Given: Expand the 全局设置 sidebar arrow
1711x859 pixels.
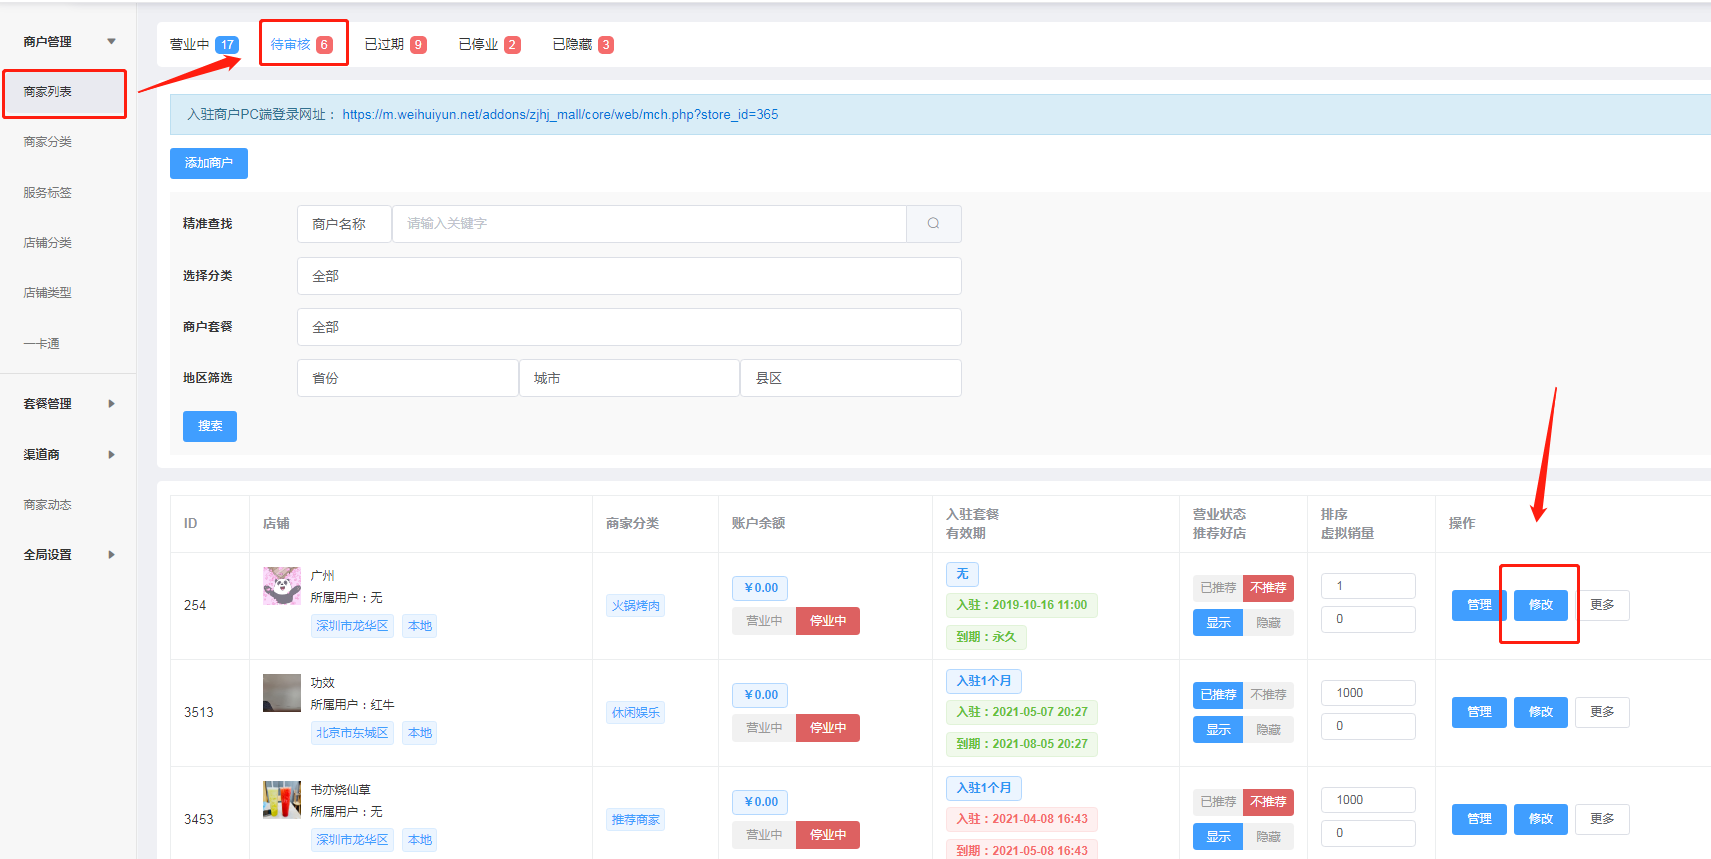Looking at the screenshot, I should 111,555.
